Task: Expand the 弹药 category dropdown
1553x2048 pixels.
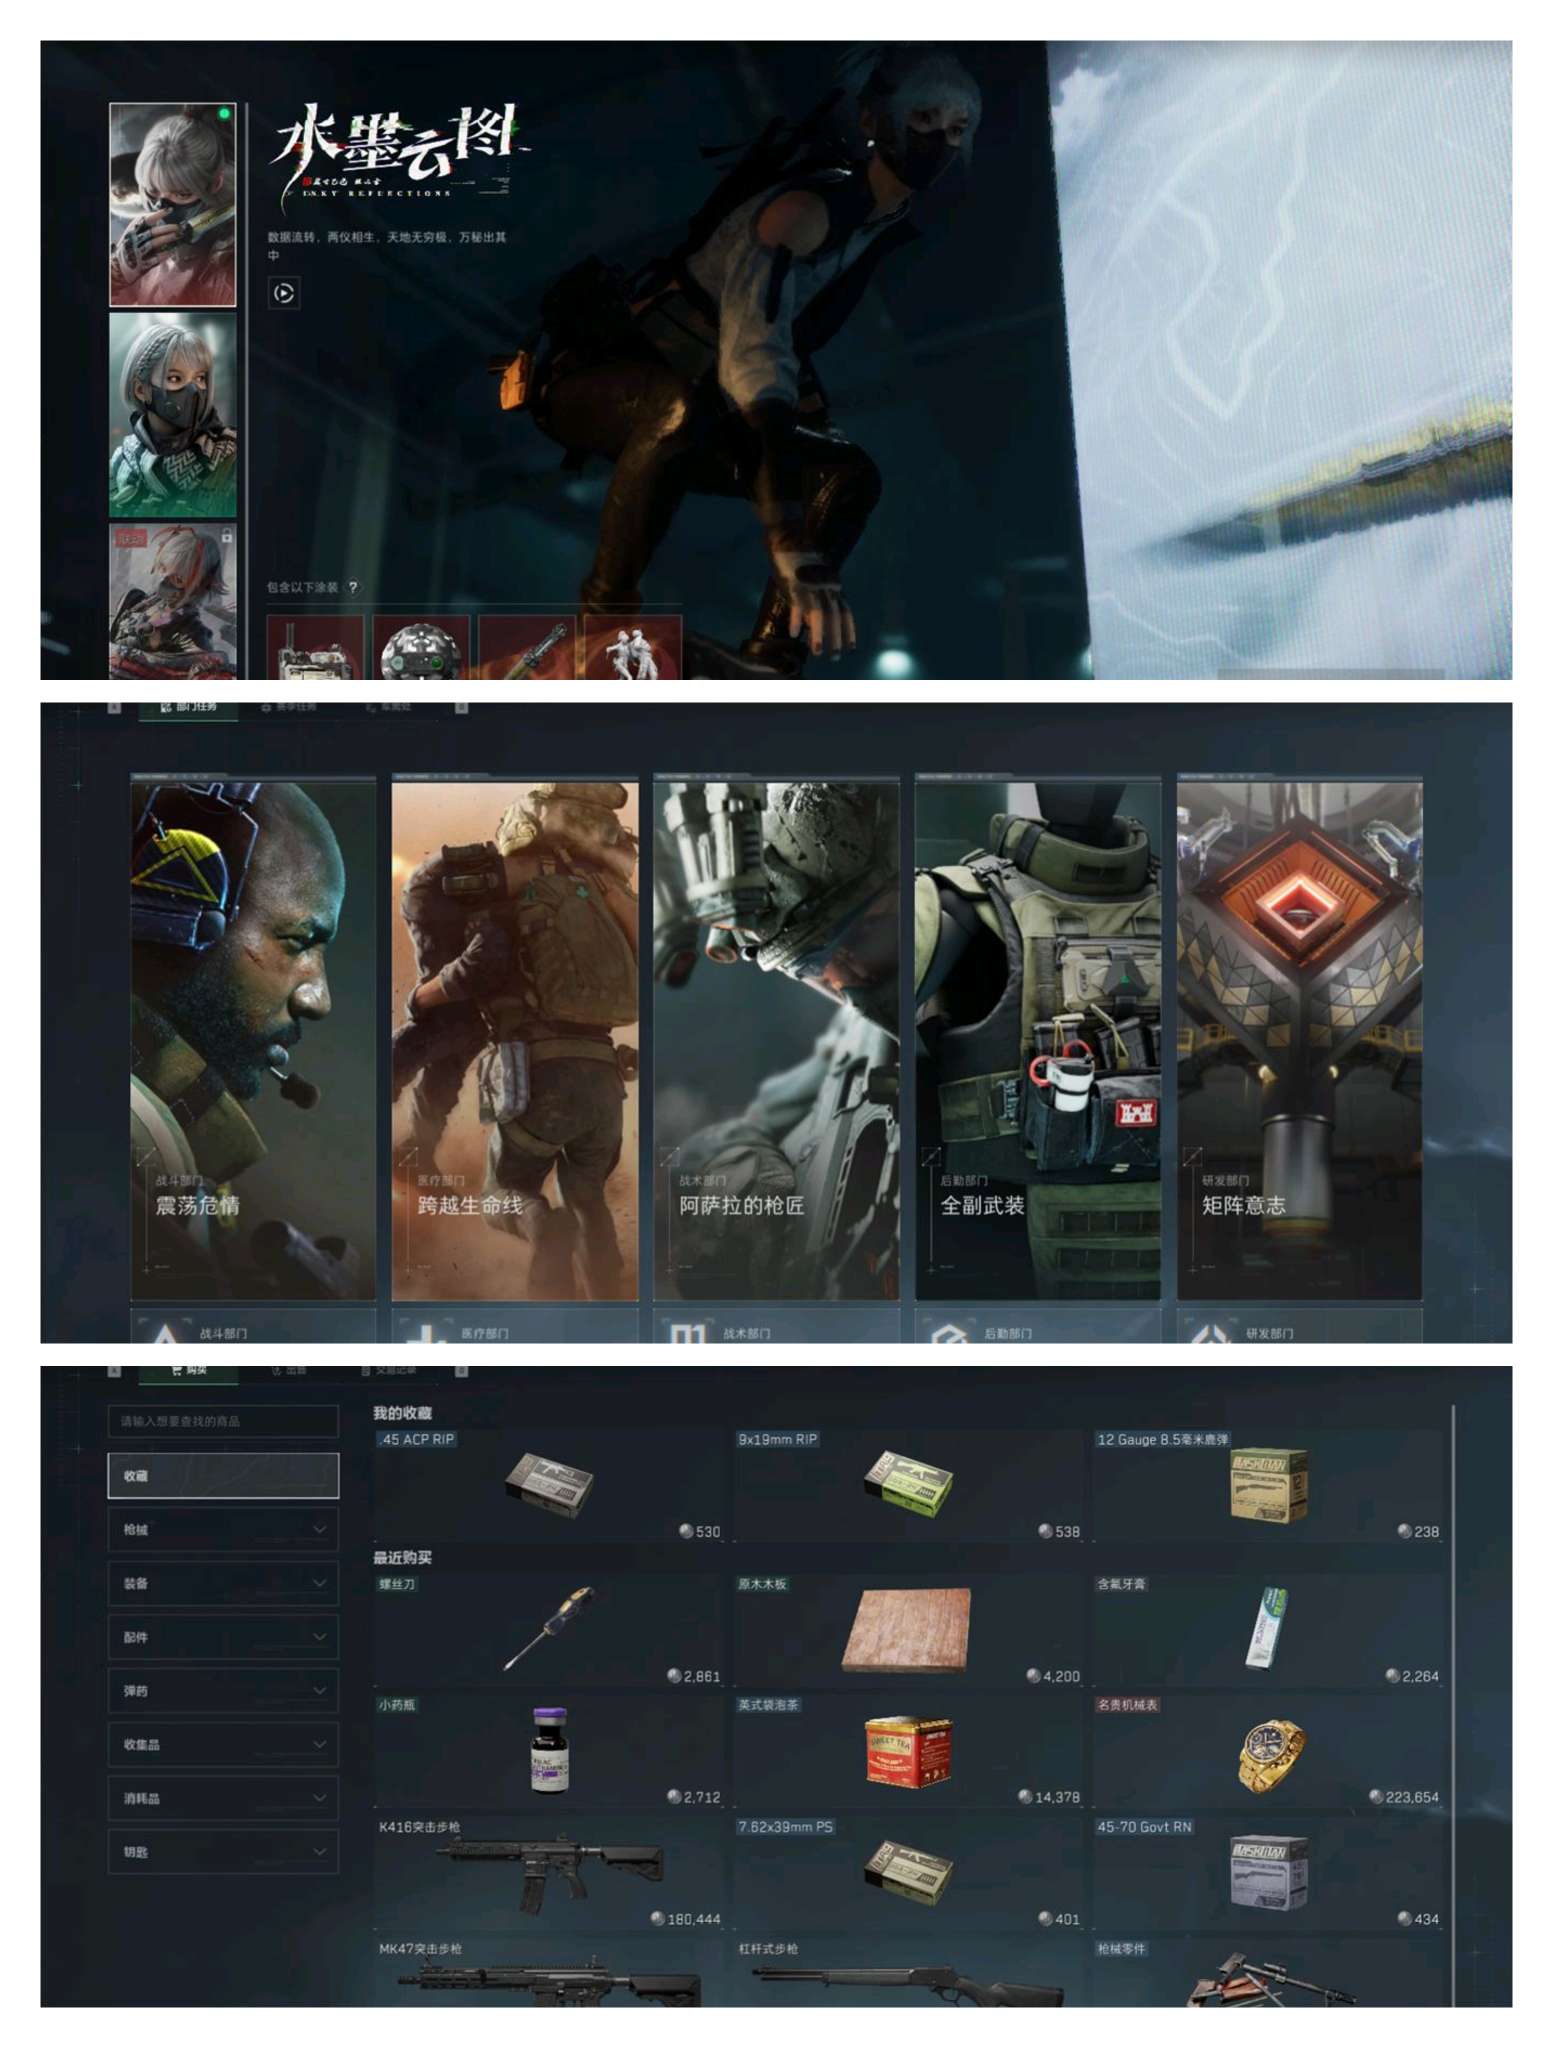Action: pos(223,1691)
